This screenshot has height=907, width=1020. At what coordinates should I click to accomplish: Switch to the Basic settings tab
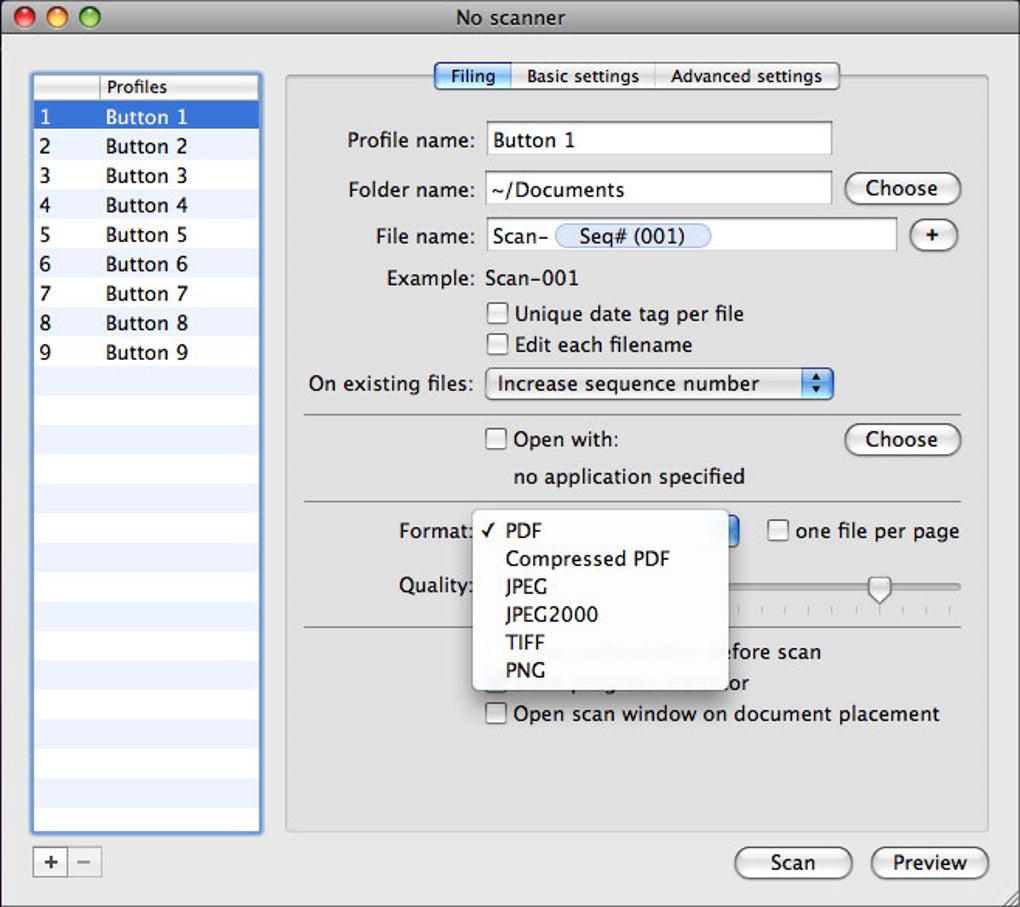point(582,76)
